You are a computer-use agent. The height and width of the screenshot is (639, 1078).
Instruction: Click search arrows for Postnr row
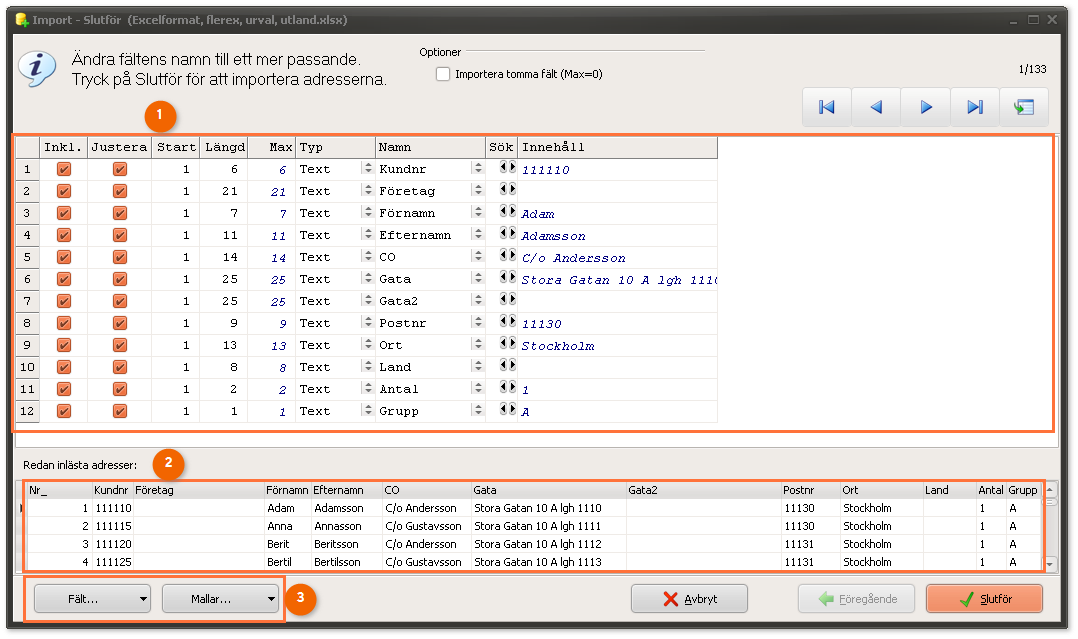pyautogui.click(x=507, y=321)
